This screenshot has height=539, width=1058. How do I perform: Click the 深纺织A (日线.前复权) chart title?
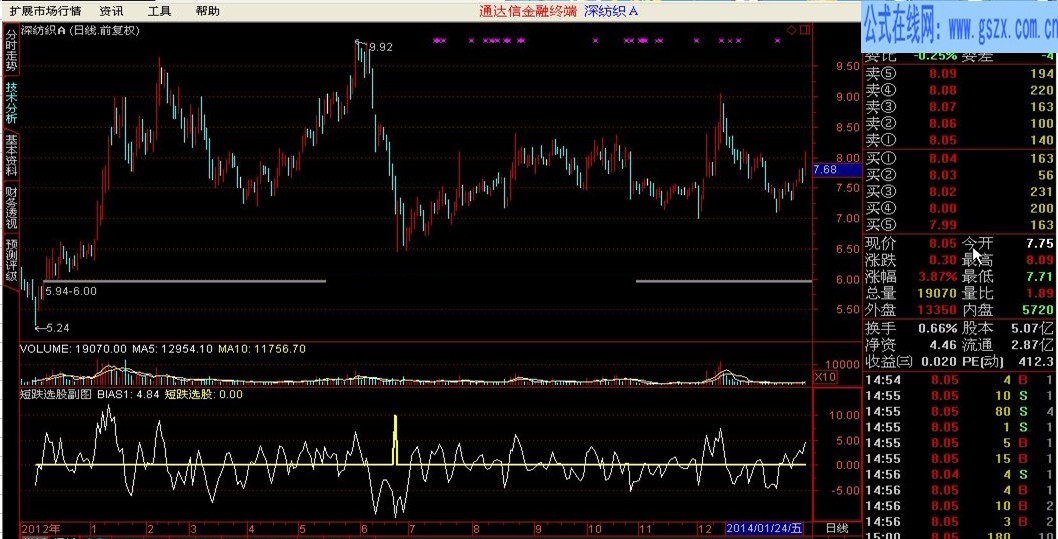coord(80,30)
